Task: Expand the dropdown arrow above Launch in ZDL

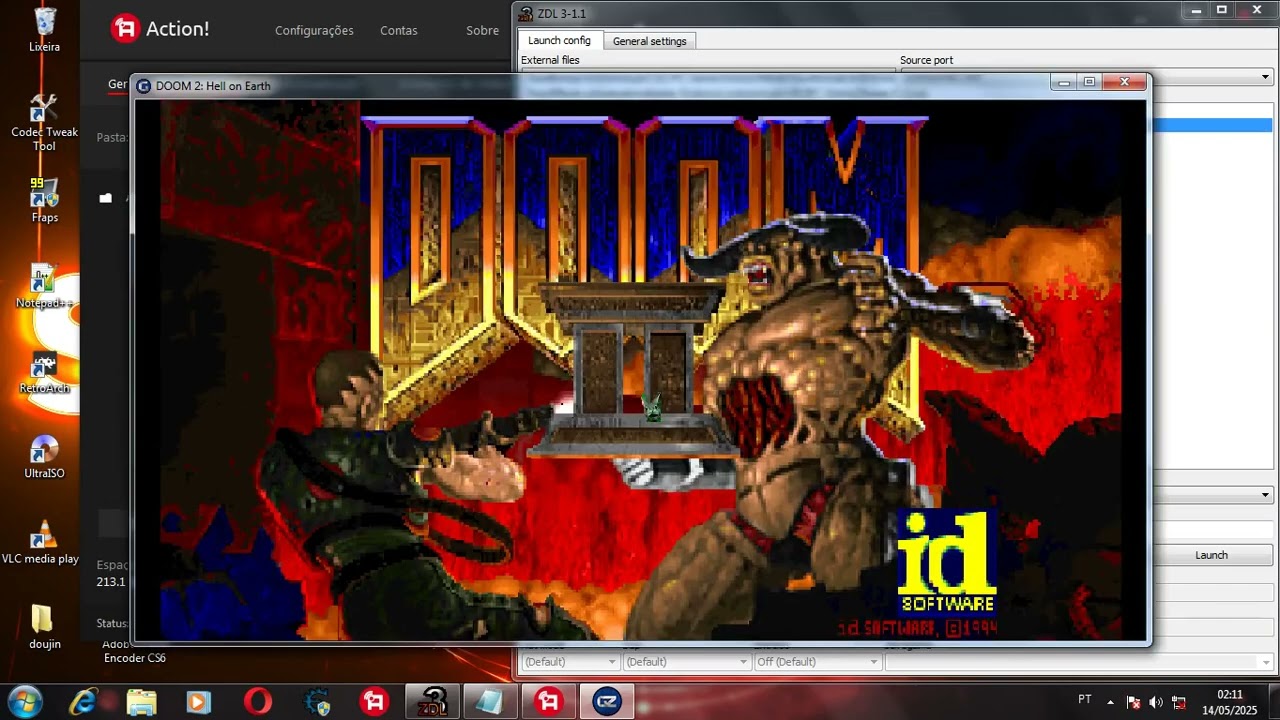Action: pyautogui.click(x=1265, y=495)
